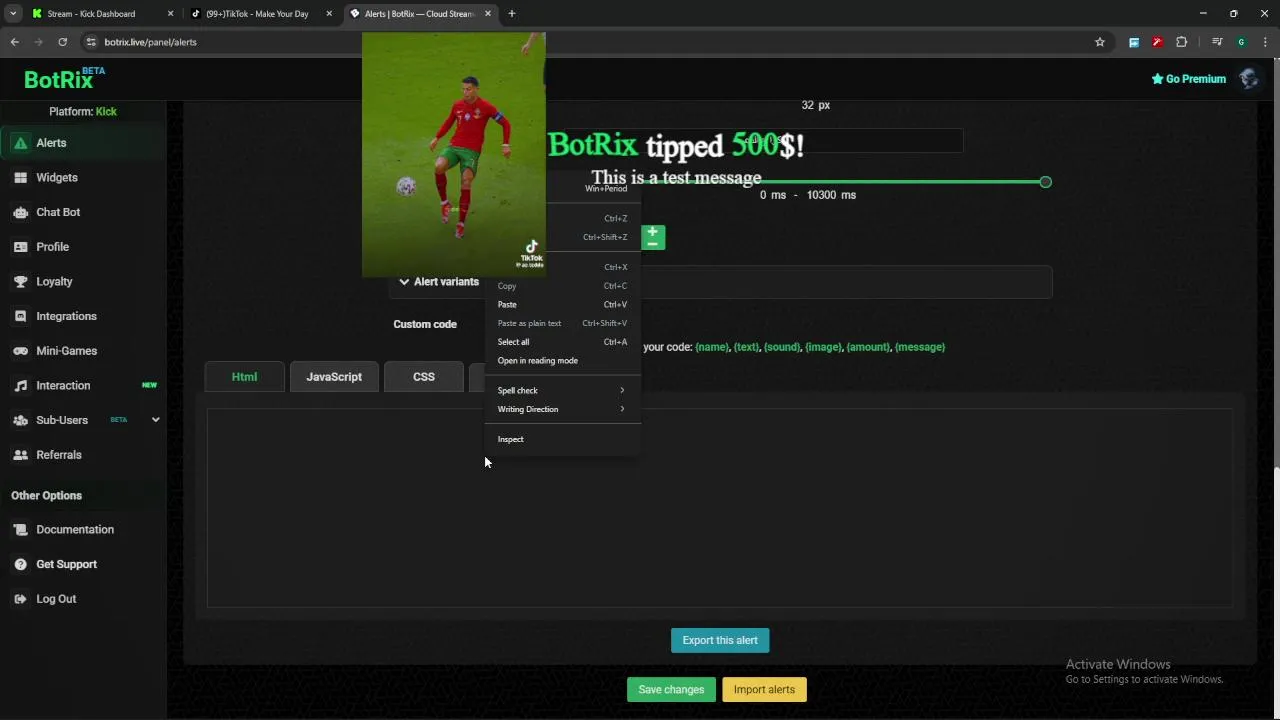Switch to the JavaScript code tab

pos(334,377)
